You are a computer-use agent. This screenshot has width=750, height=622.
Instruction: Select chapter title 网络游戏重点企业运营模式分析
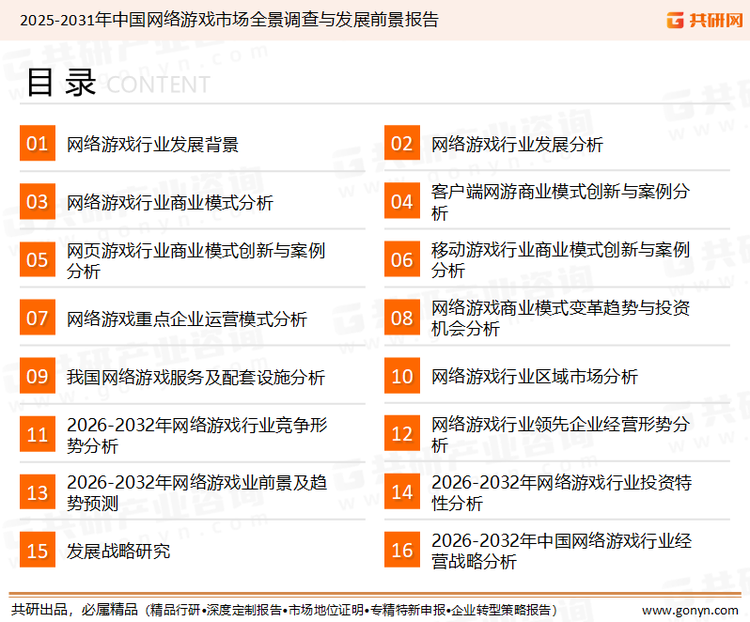187,319
